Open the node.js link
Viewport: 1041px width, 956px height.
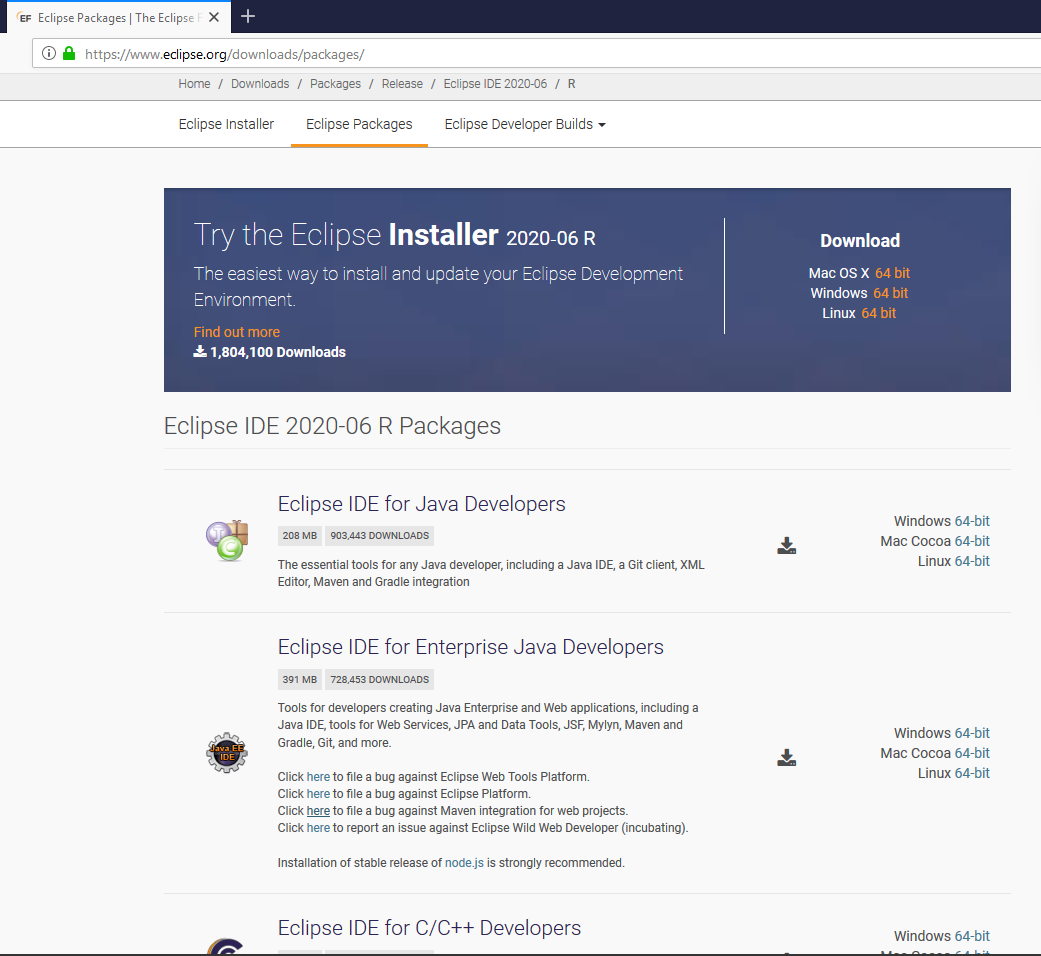[x=463, y=862]
